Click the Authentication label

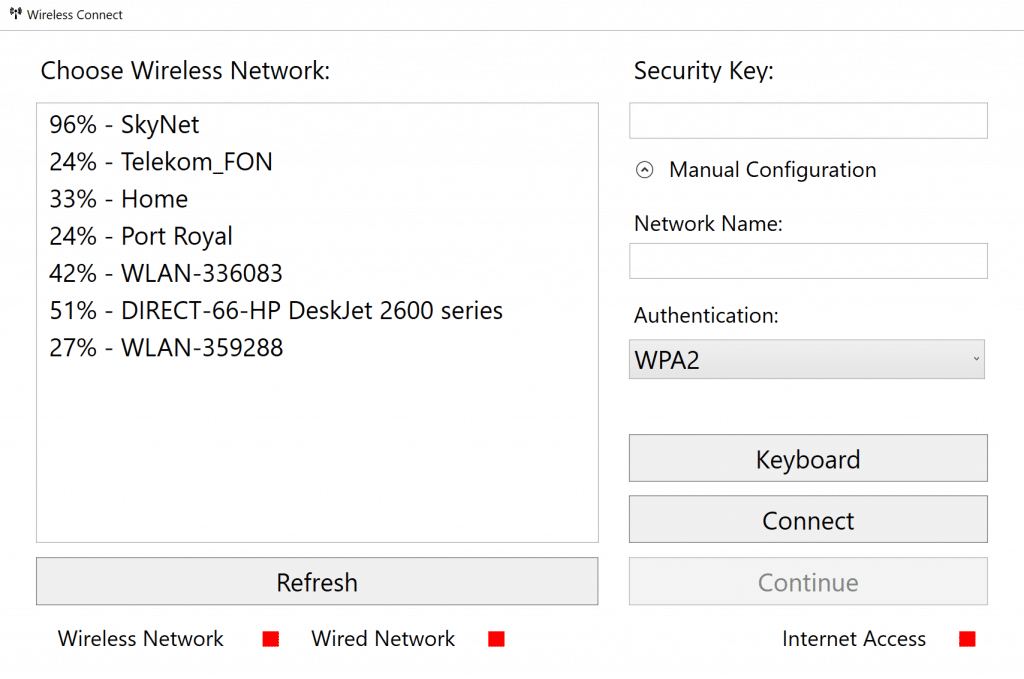706,315
